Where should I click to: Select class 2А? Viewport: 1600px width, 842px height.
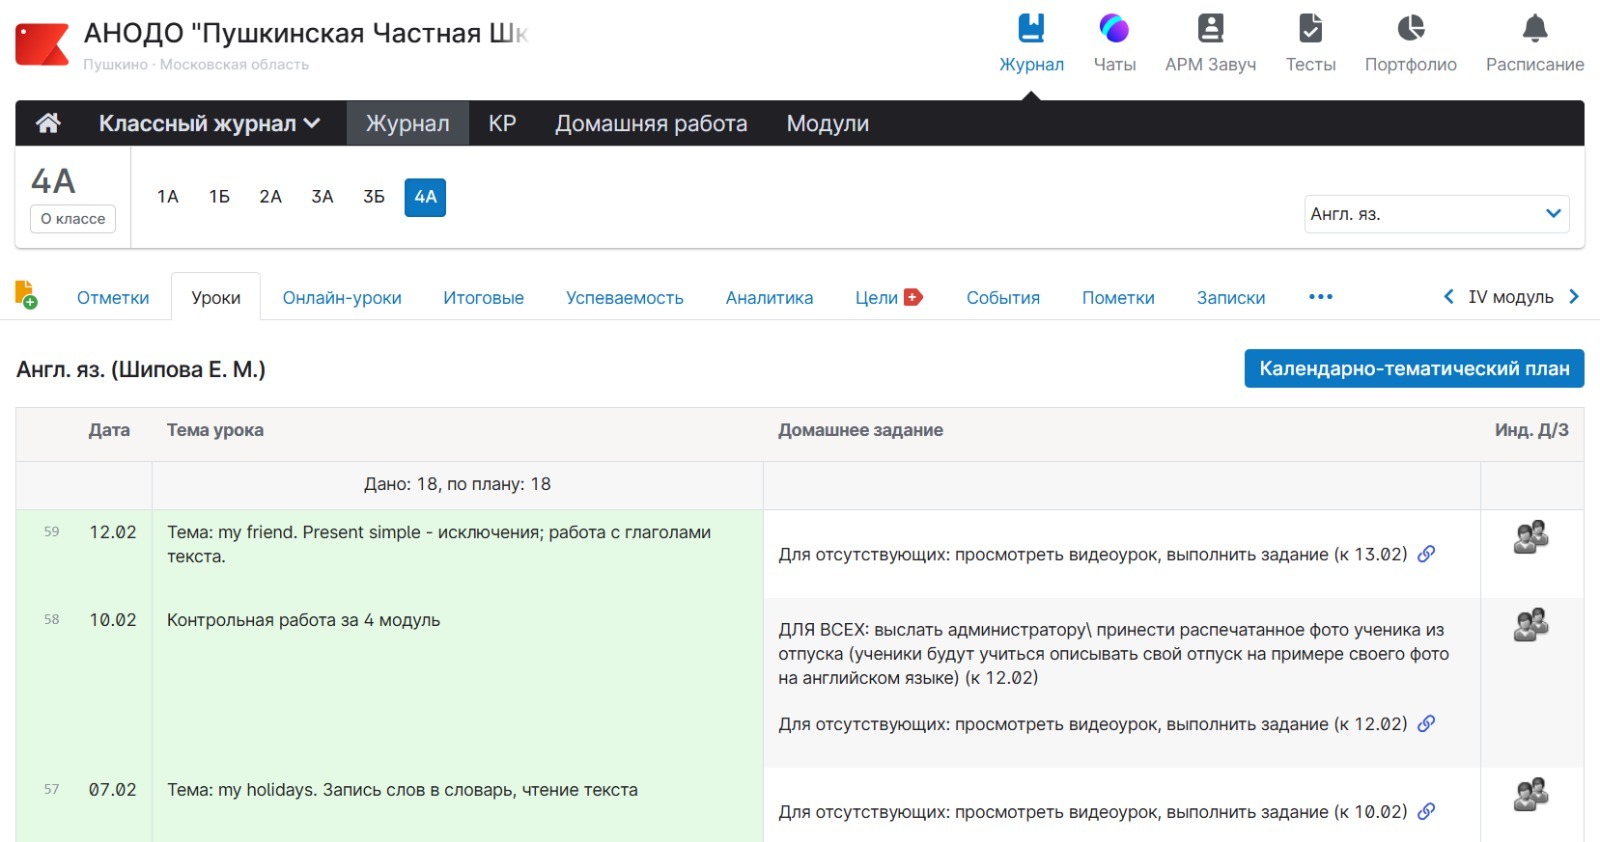click(270, 197)
